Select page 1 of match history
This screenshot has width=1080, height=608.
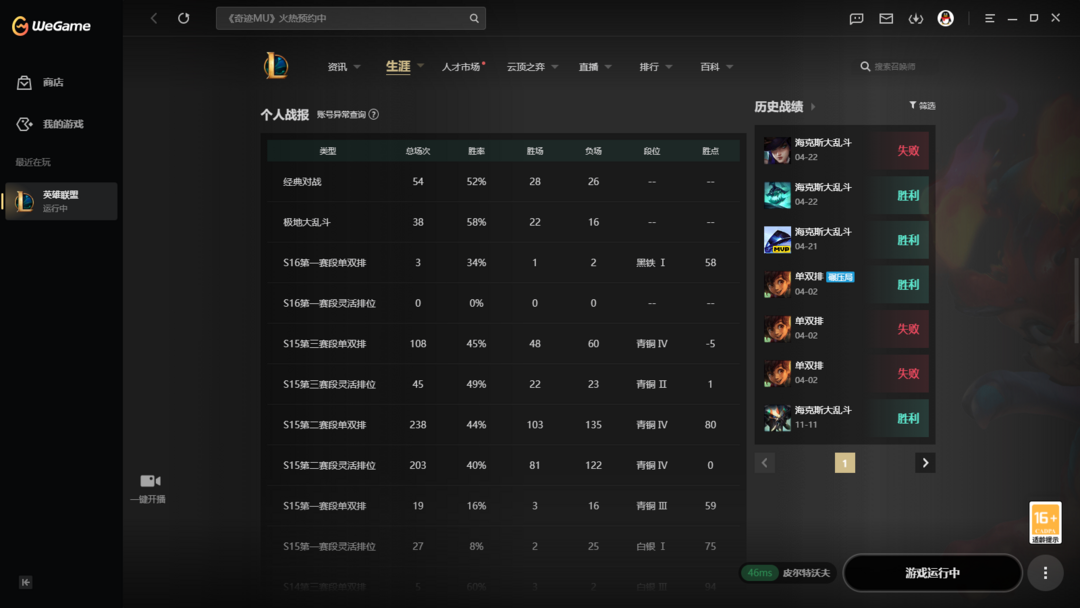[844, 463]
